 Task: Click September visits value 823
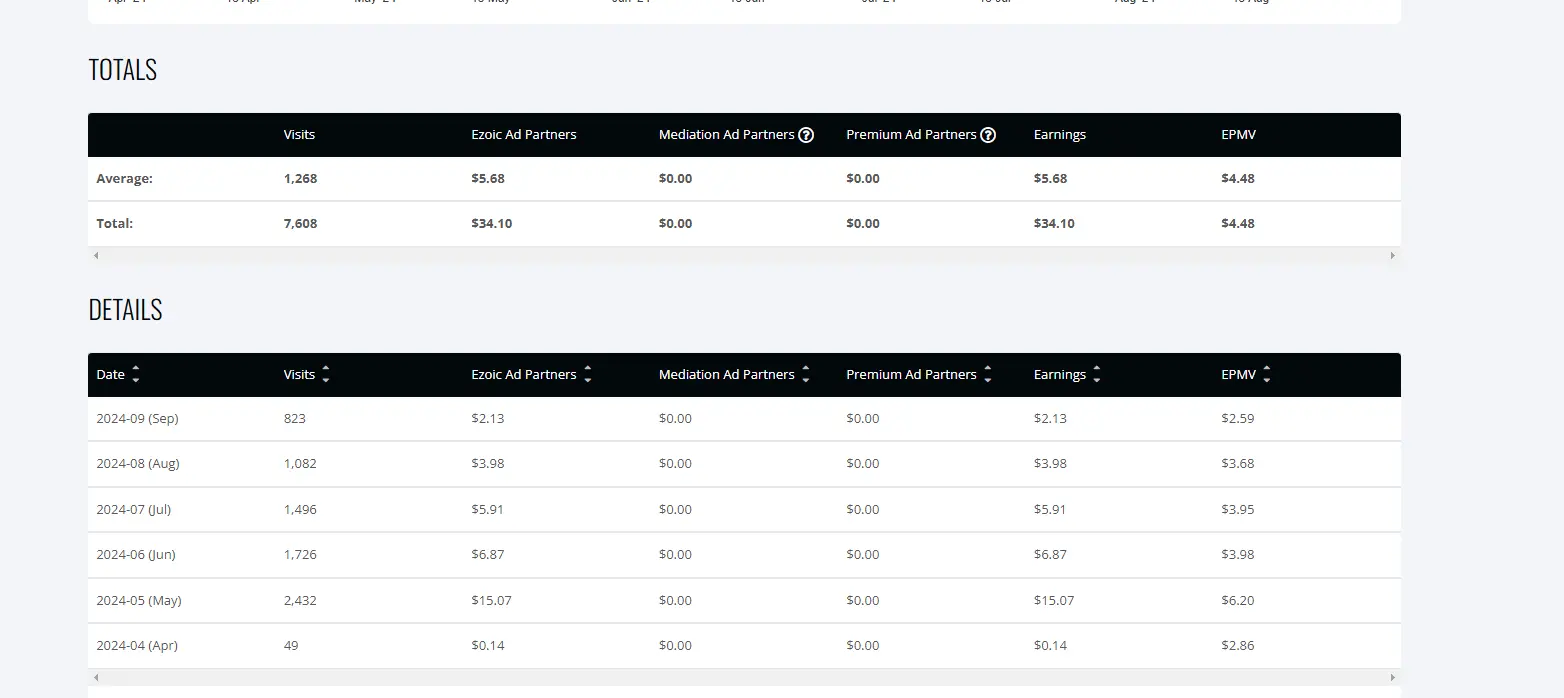click(x=295, y=419)
